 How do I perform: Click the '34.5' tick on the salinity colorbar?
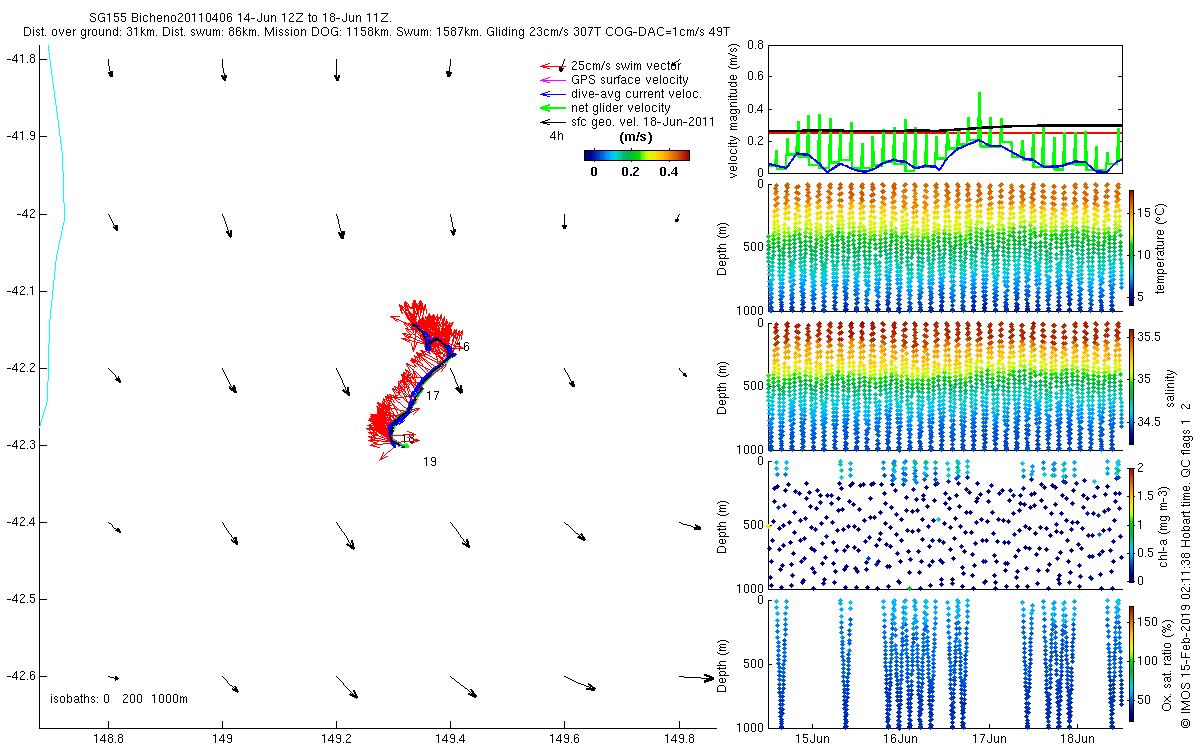[x=1150, y=424]
